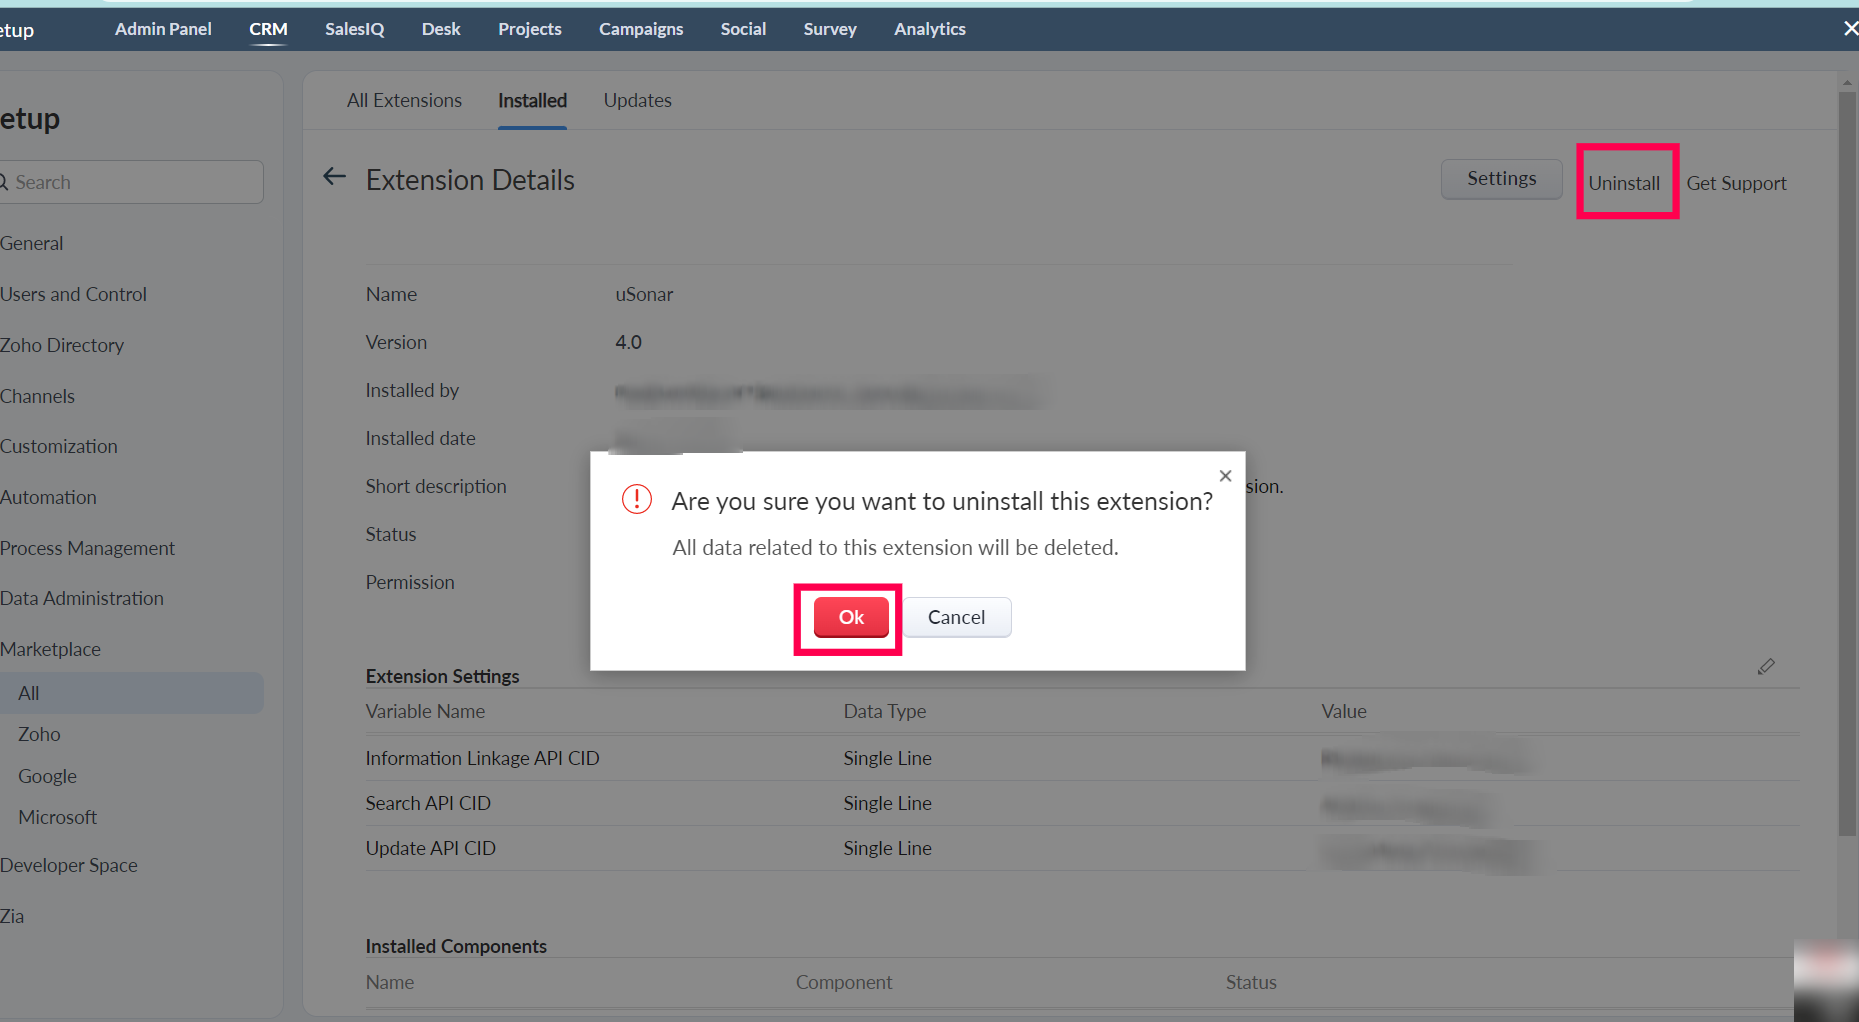1859x1022 pixels.
Task: Click the Data Type column header
Action: pos(884,711)
